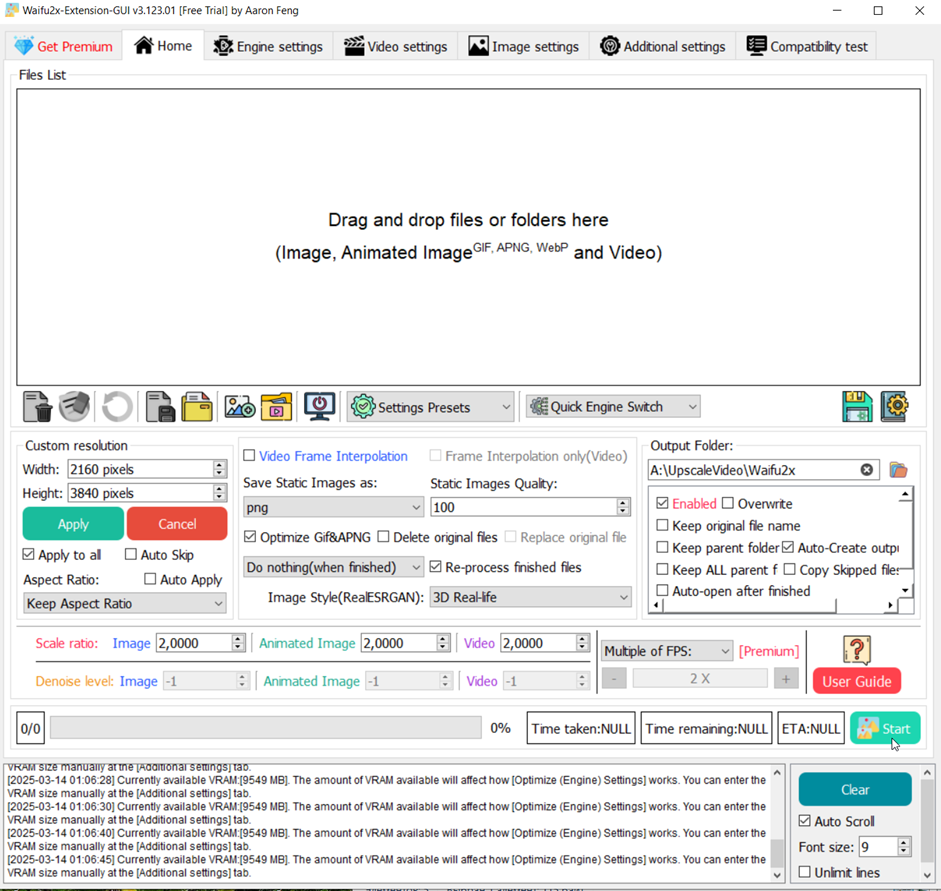This screenshot has height=891, width=941.
Task: Click the clear files list eraser icon
Action: click(x=74, y=407)
